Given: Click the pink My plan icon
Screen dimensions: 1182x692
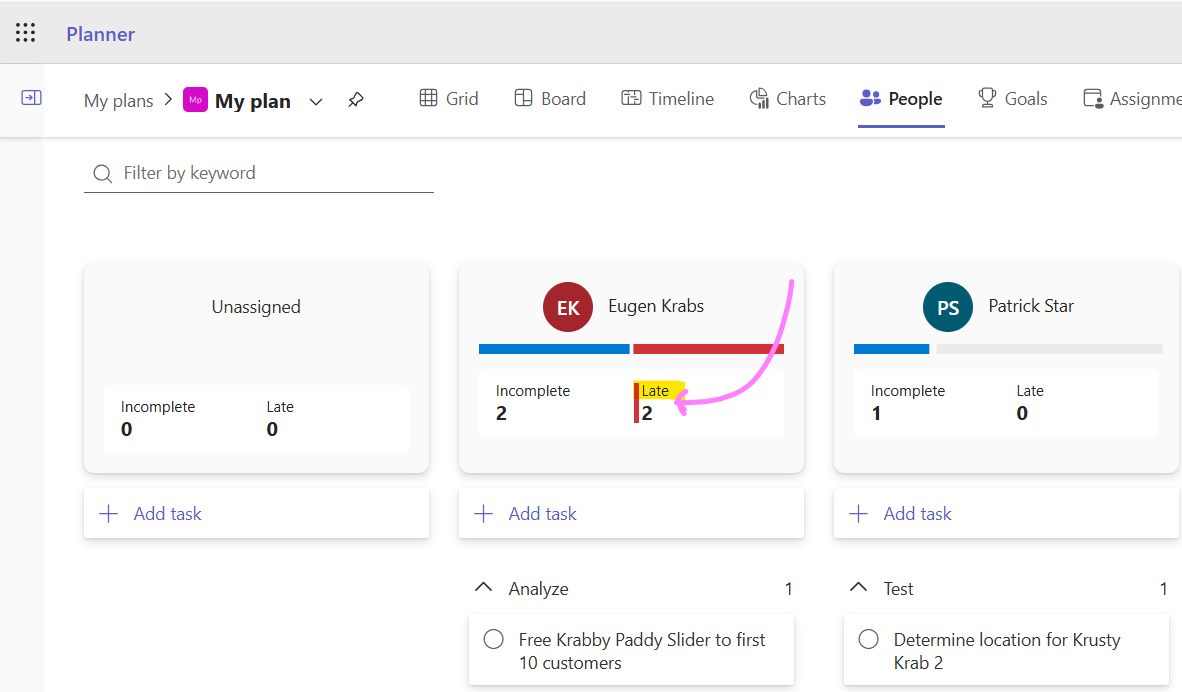Looking at the screenshot, I should [195, 100].
